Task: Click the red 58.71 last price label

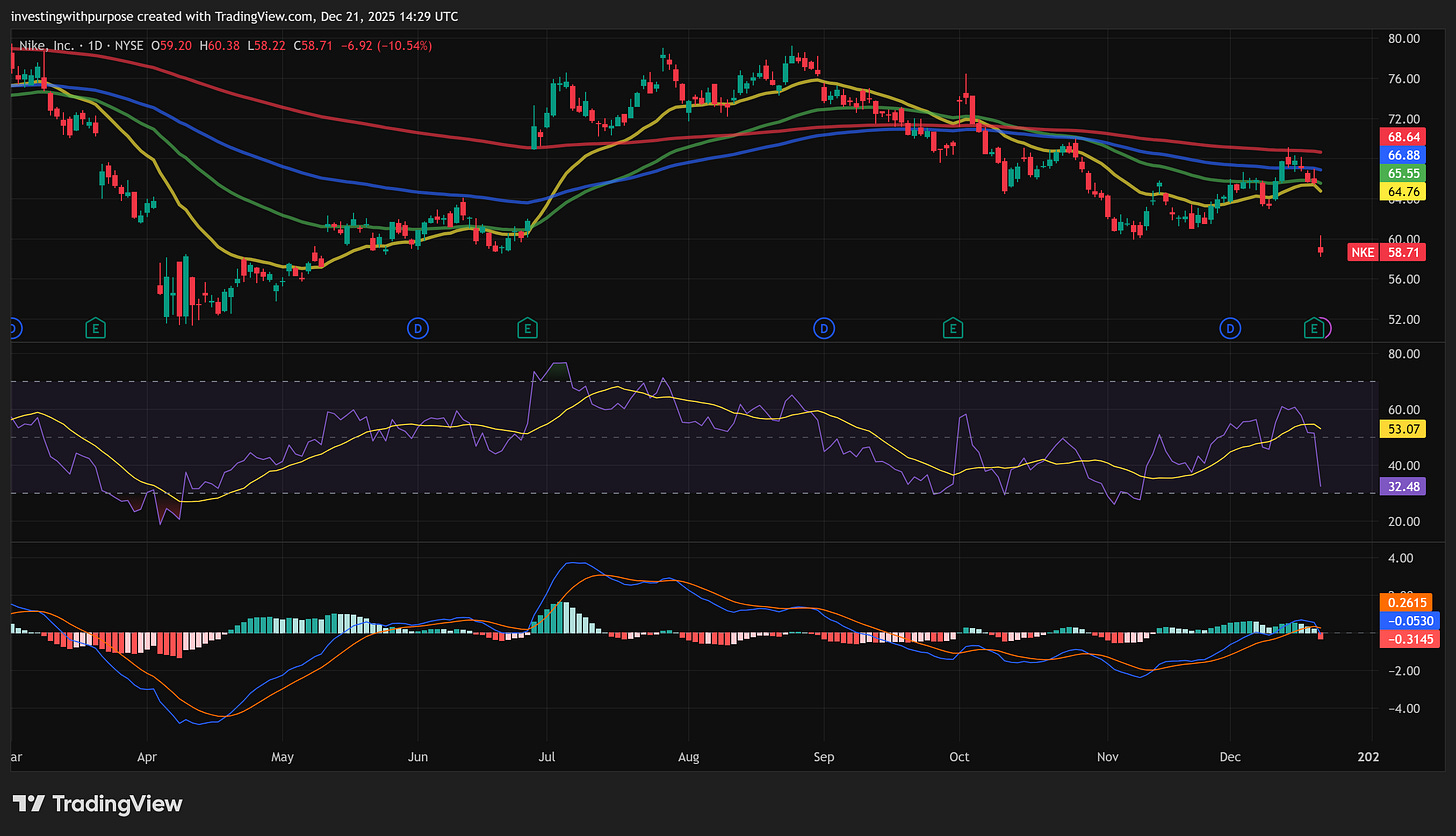Action: [1402, 253]
